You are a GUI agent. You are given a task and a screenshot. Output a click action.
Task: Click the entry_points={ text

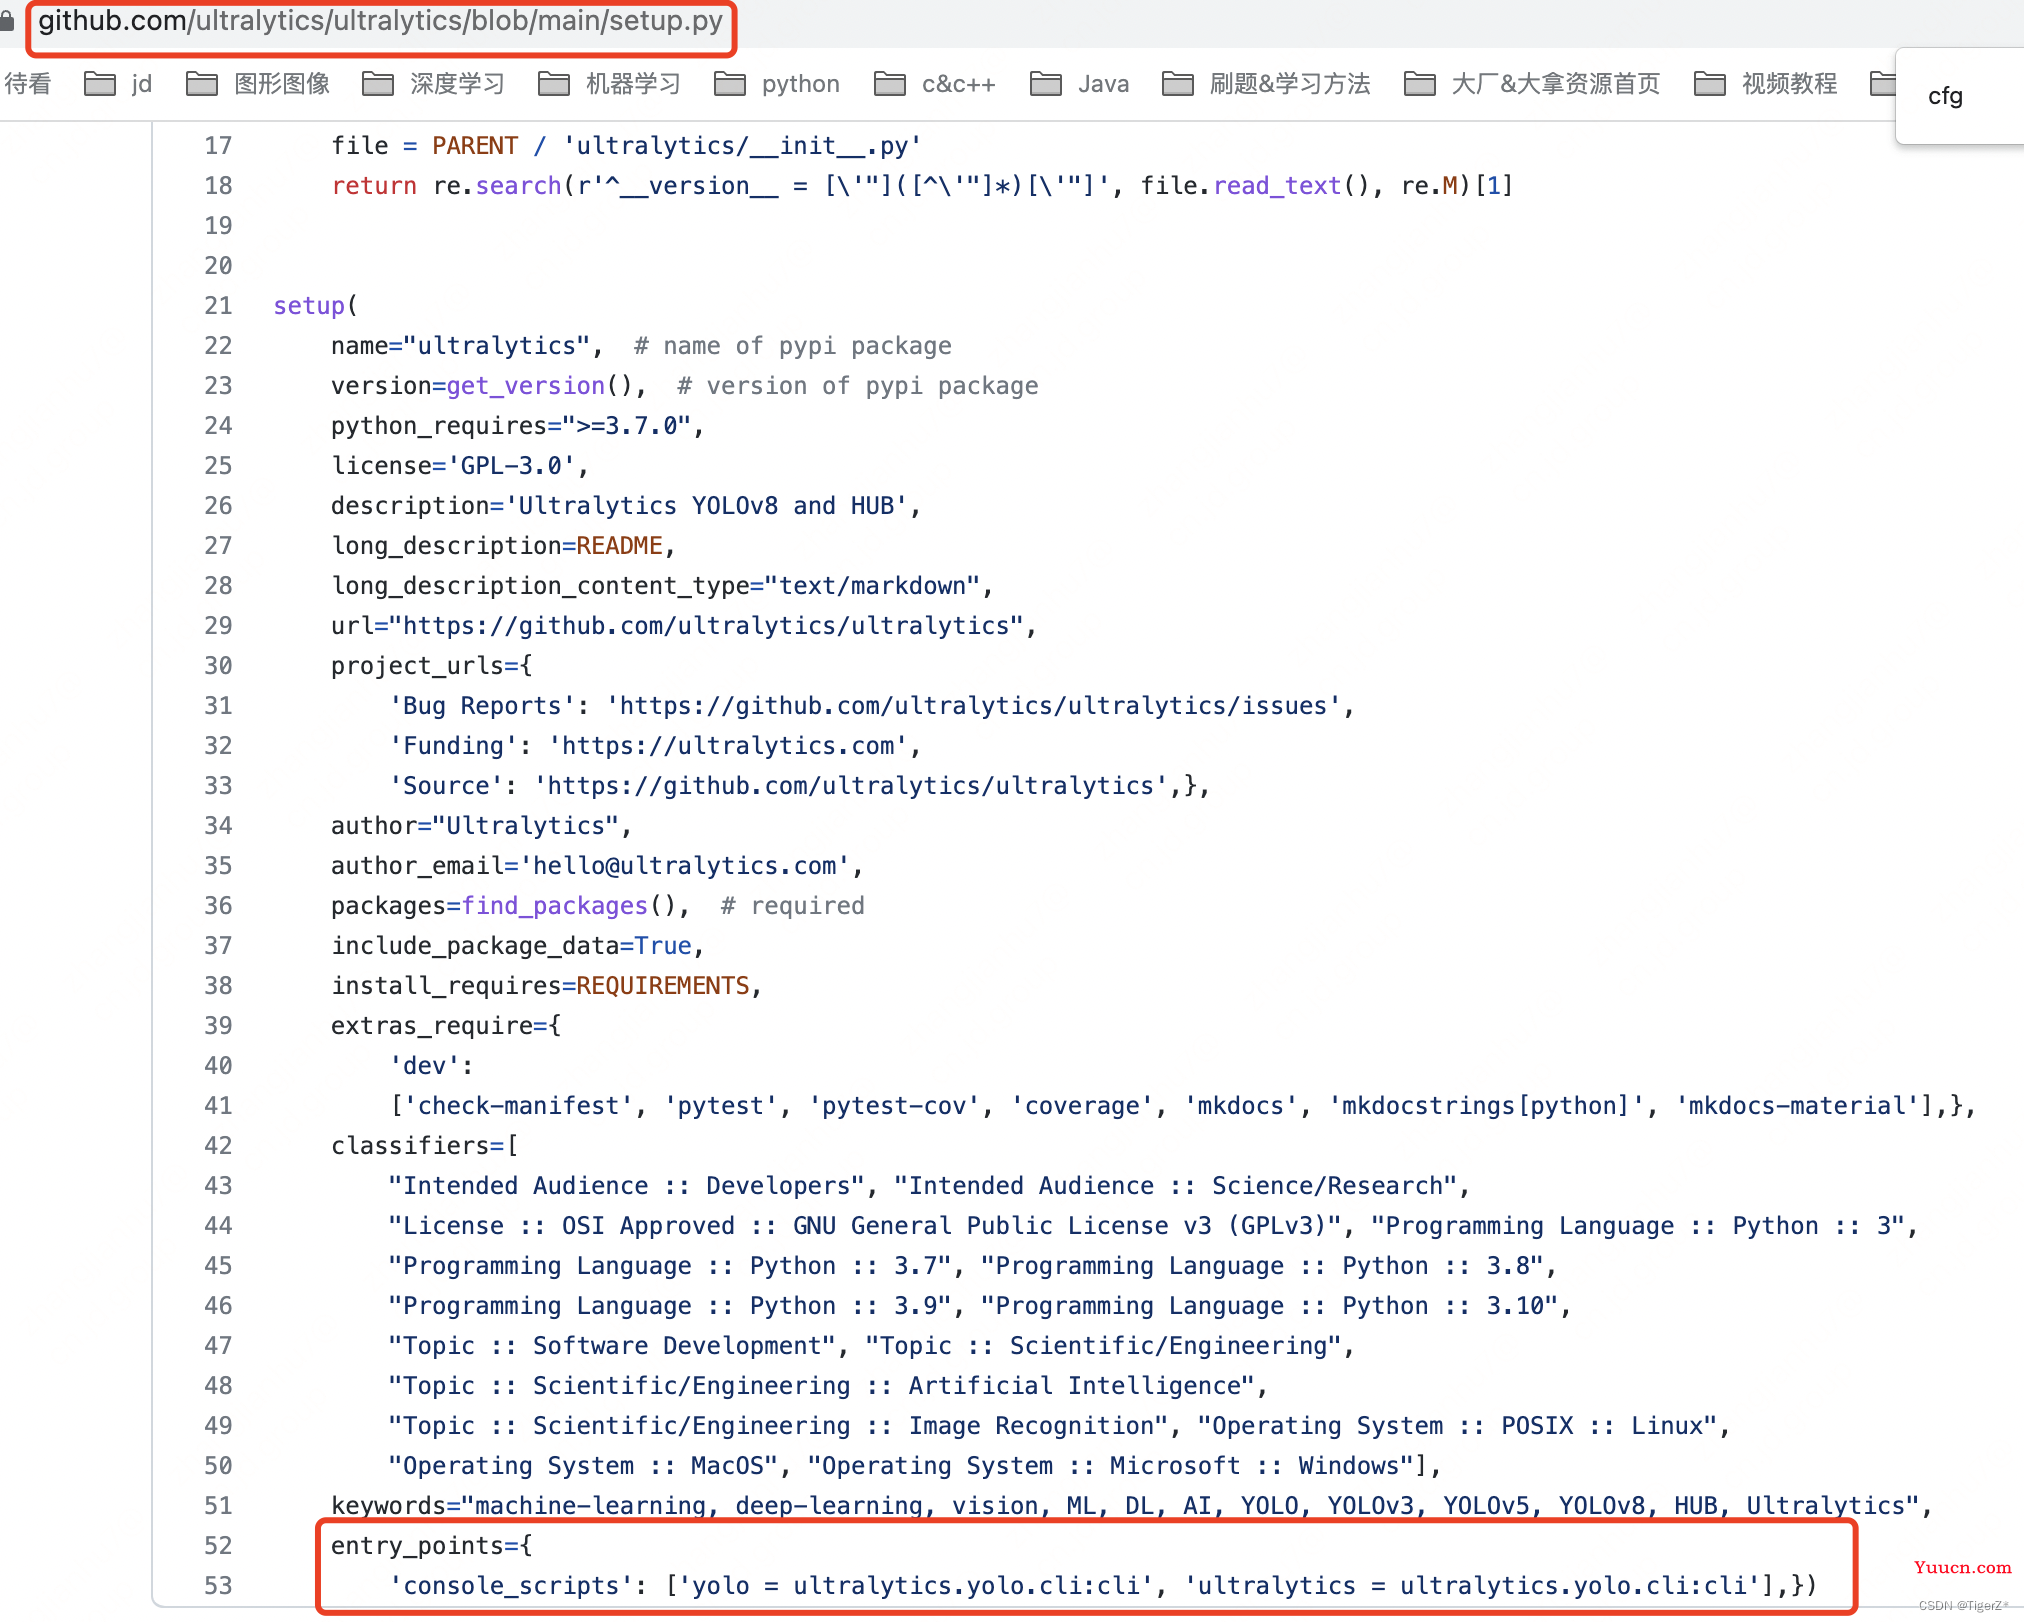click(431, 1546)
